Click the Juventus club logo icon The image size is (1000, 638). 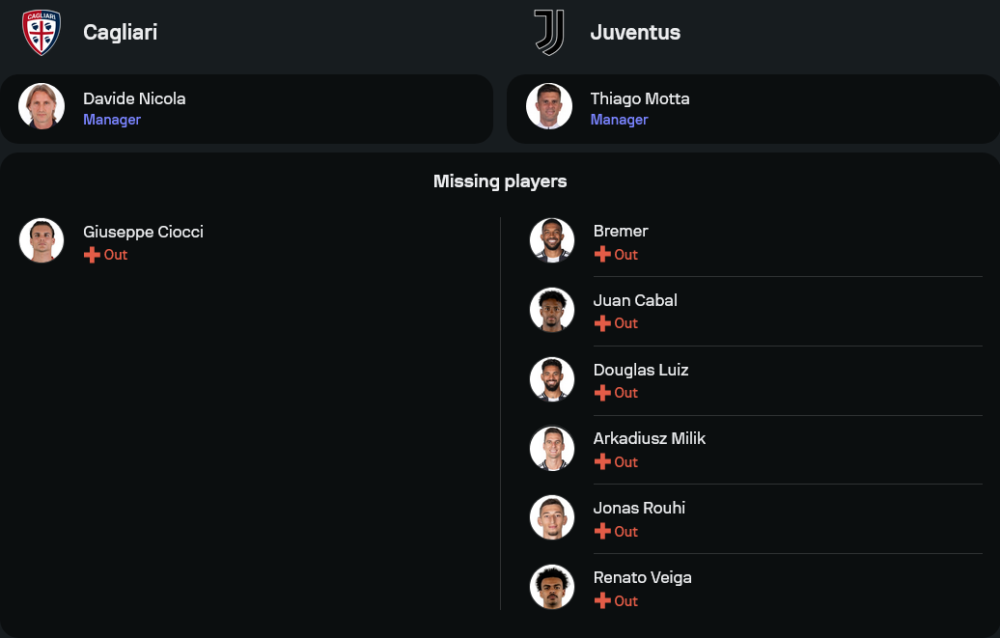tap(549, 32)
